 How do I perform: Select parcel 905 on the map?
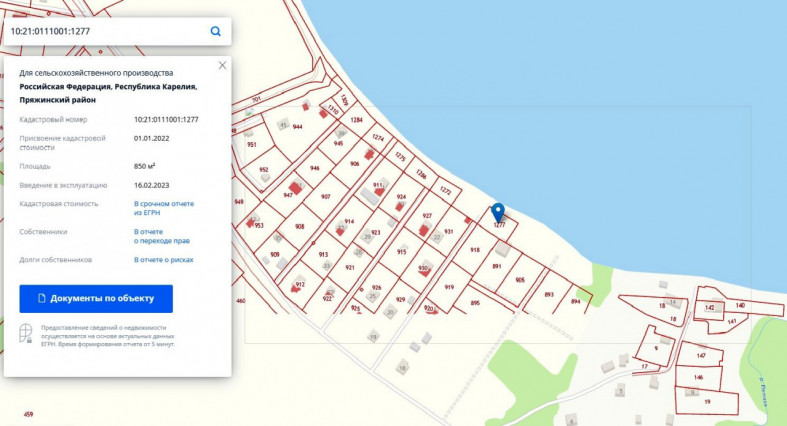(x=520, y=280)
